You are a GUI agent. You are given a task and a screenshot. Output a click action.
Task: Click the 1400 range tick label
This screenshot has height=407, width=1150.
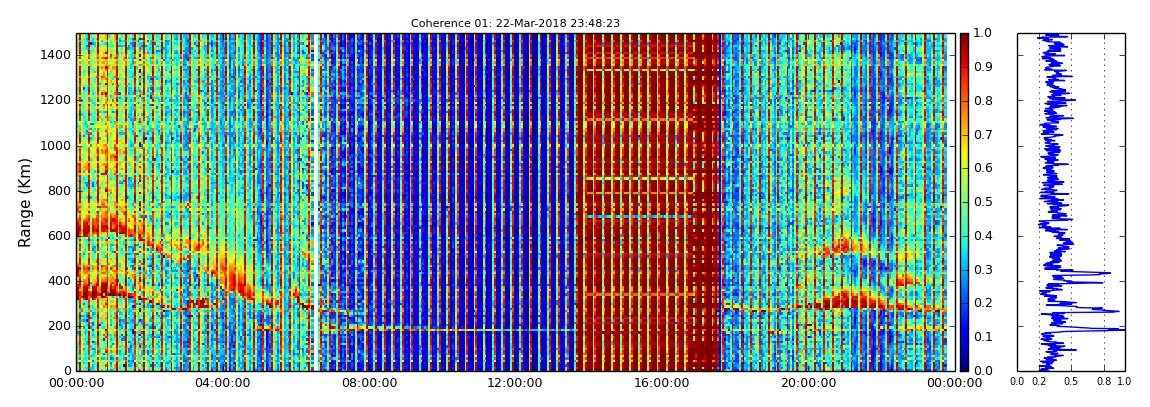coord(57,56)
